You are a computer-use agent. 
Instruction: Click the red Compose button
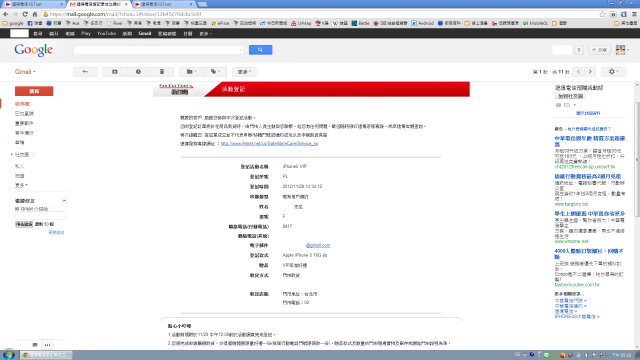[34, 91]
